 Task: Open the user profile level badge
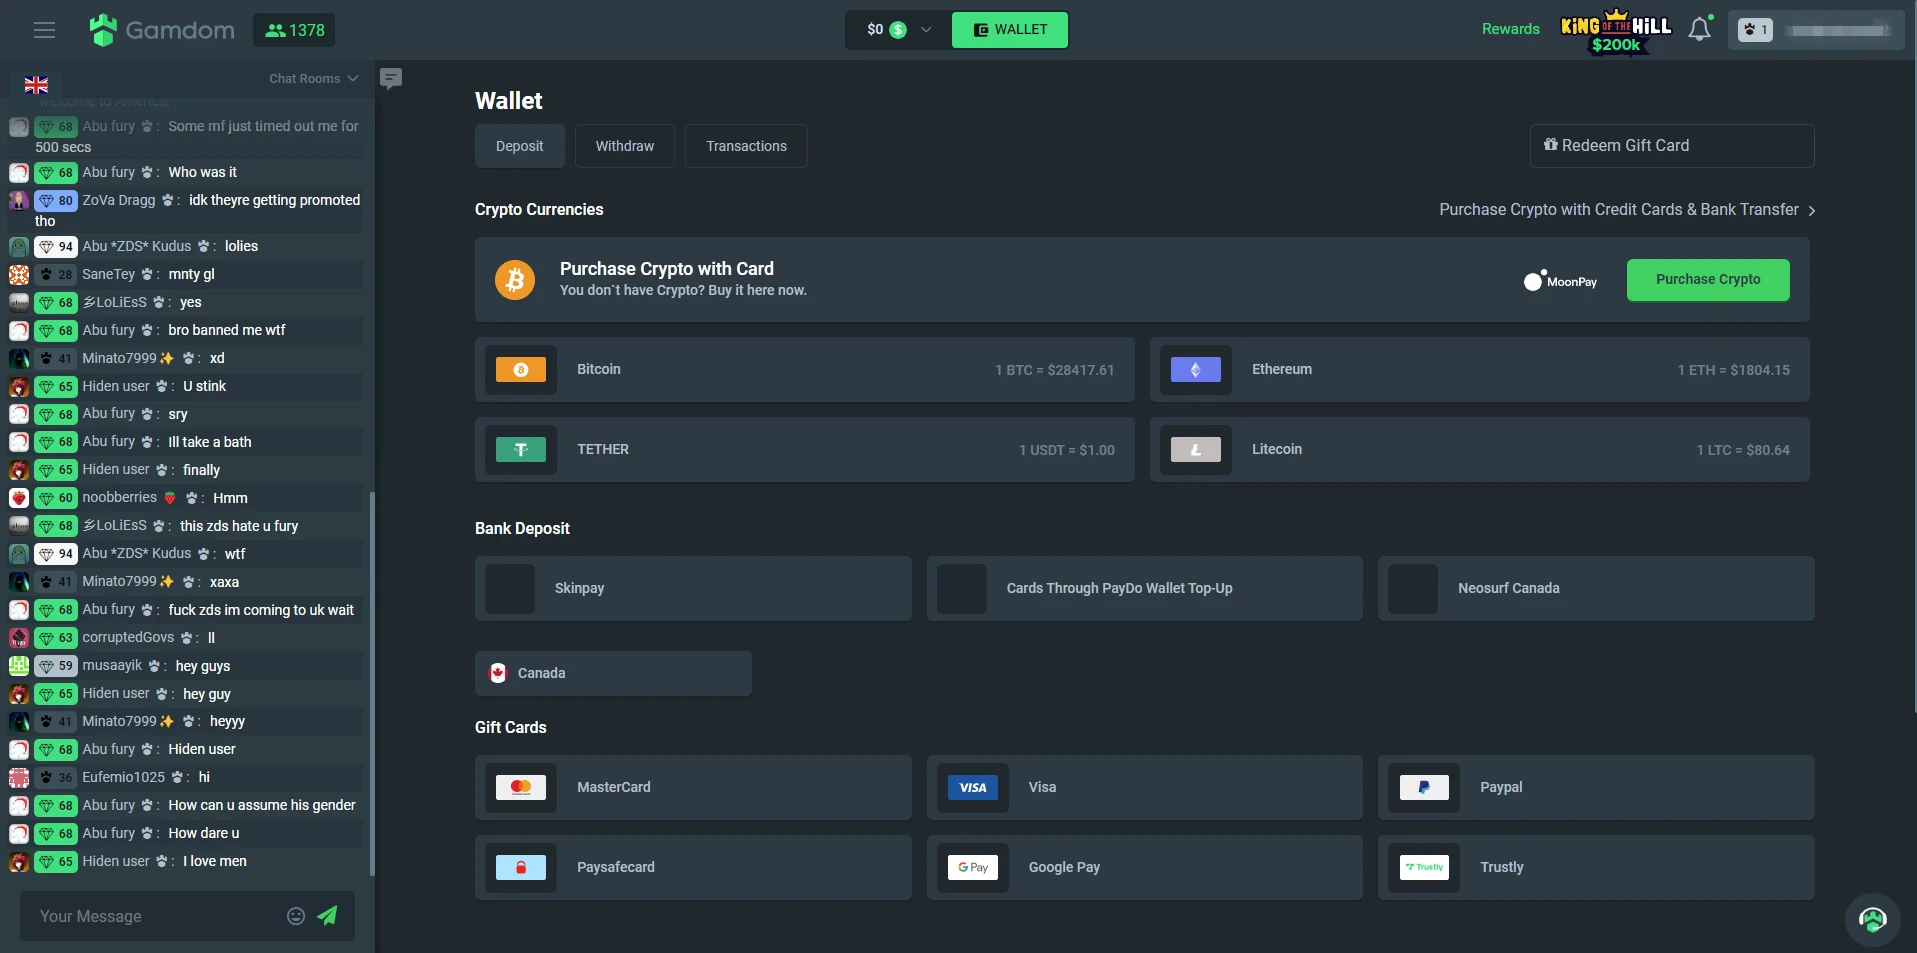click(x=1755, y=30)
